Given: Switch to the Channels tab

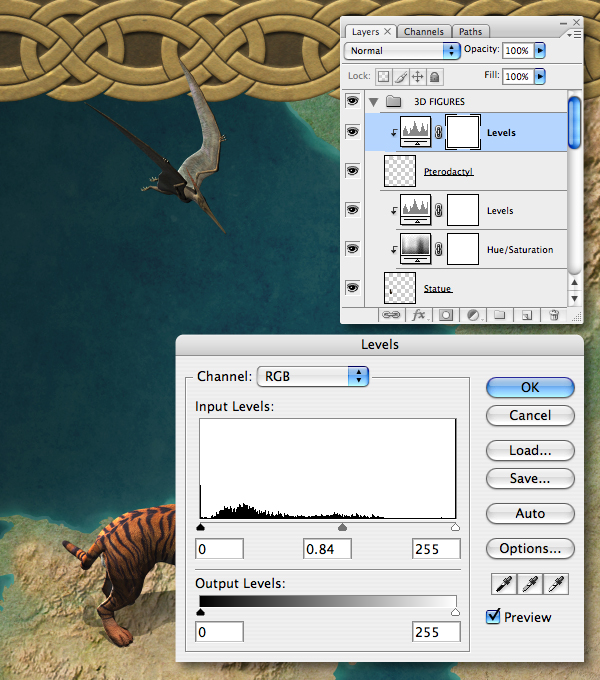Looking at the screenshot, I should coord(424,32).
